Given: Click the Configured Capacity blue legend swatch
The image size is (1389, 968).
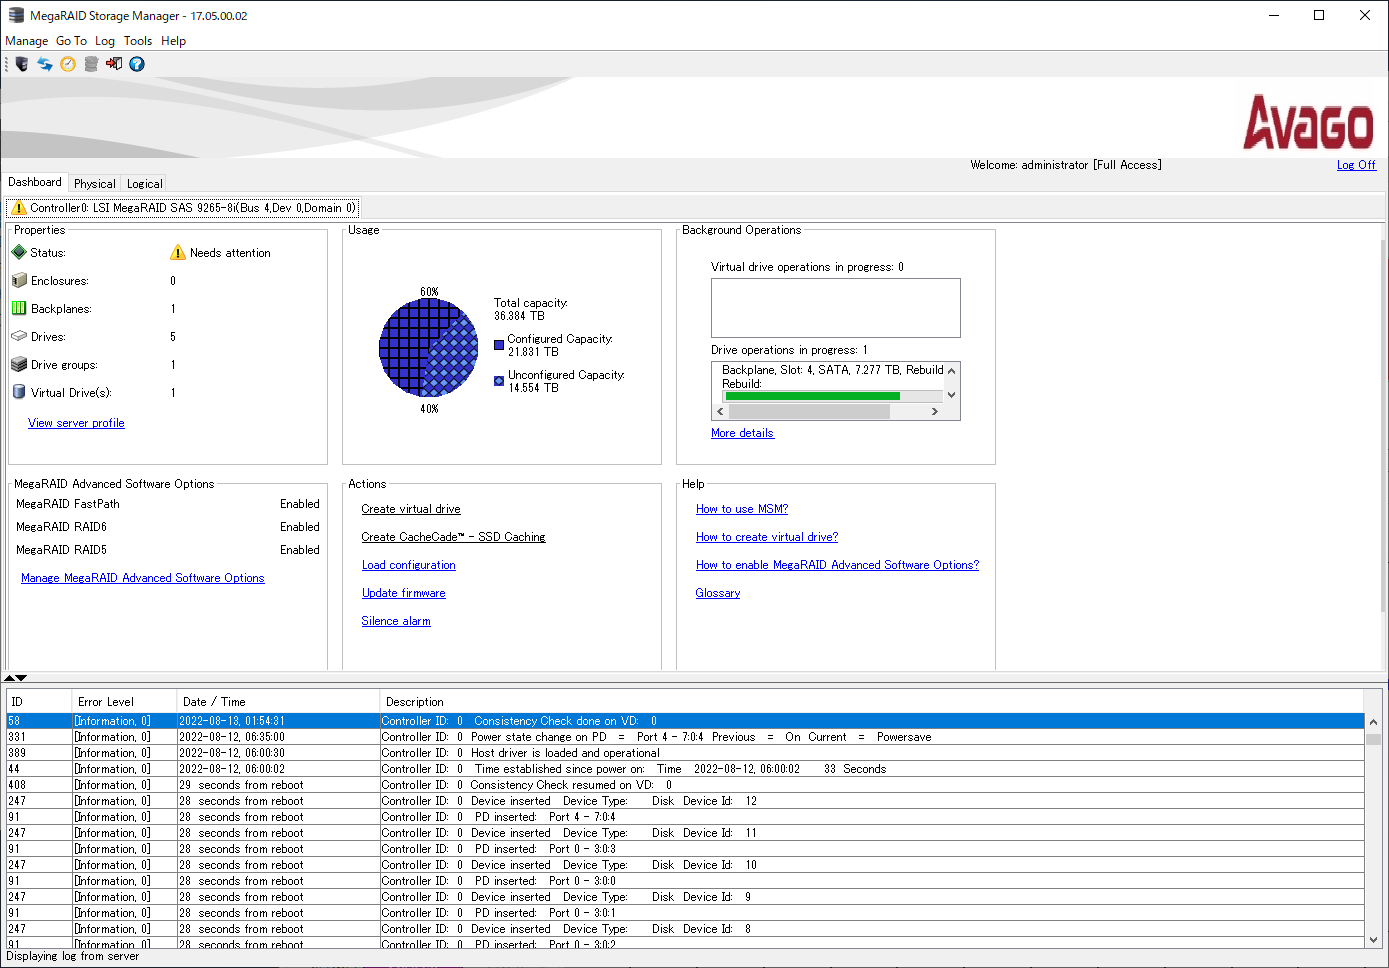Looking at the screenshot, I should pyautogui.click(x=499, y=345).
